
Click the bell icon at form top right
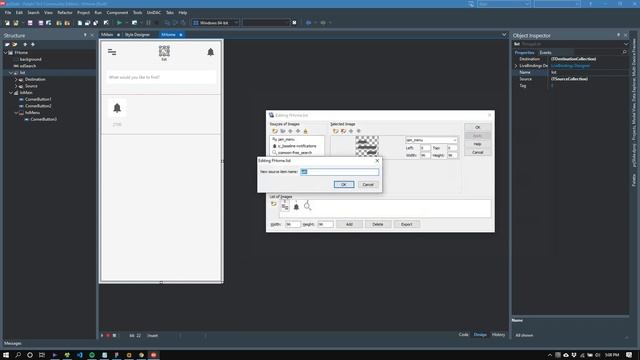click(211, 52)
